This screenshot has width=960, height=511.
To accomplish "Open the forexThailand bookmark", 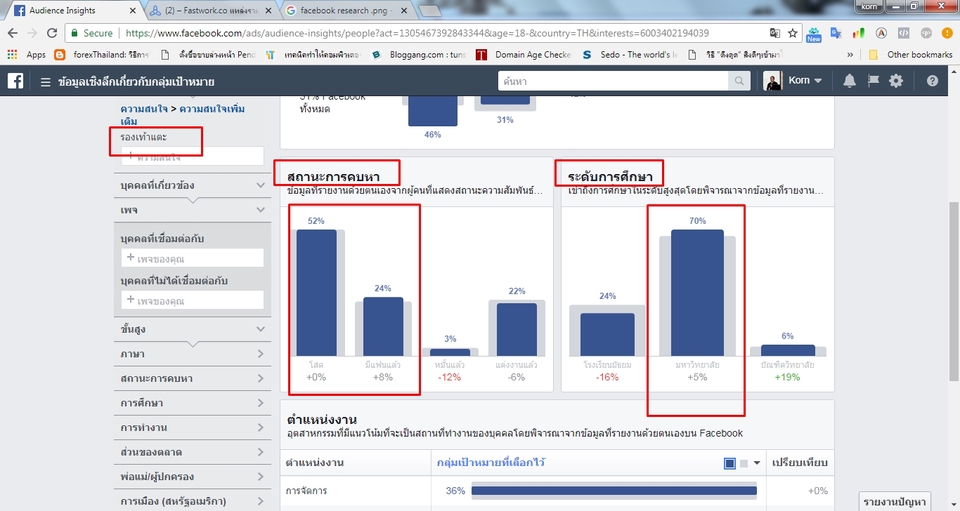I will click(x=101, y=54).
